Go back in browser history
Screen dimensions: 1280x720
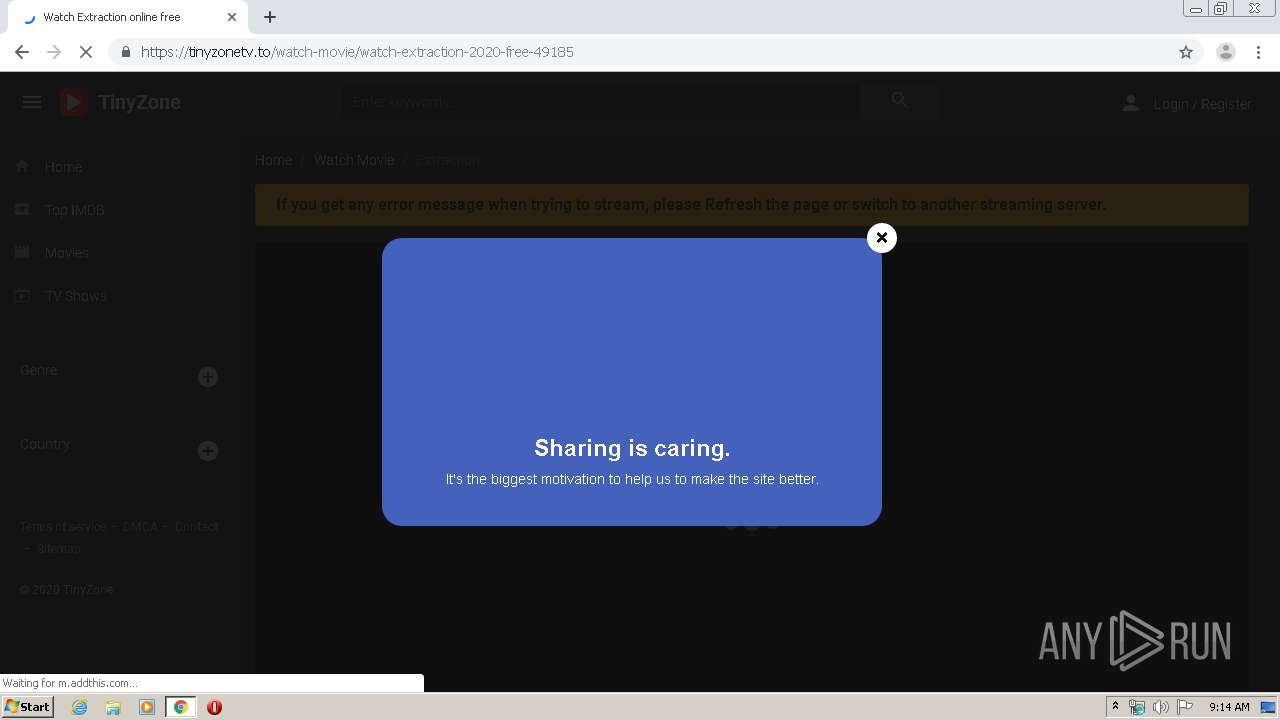[22, 52]
